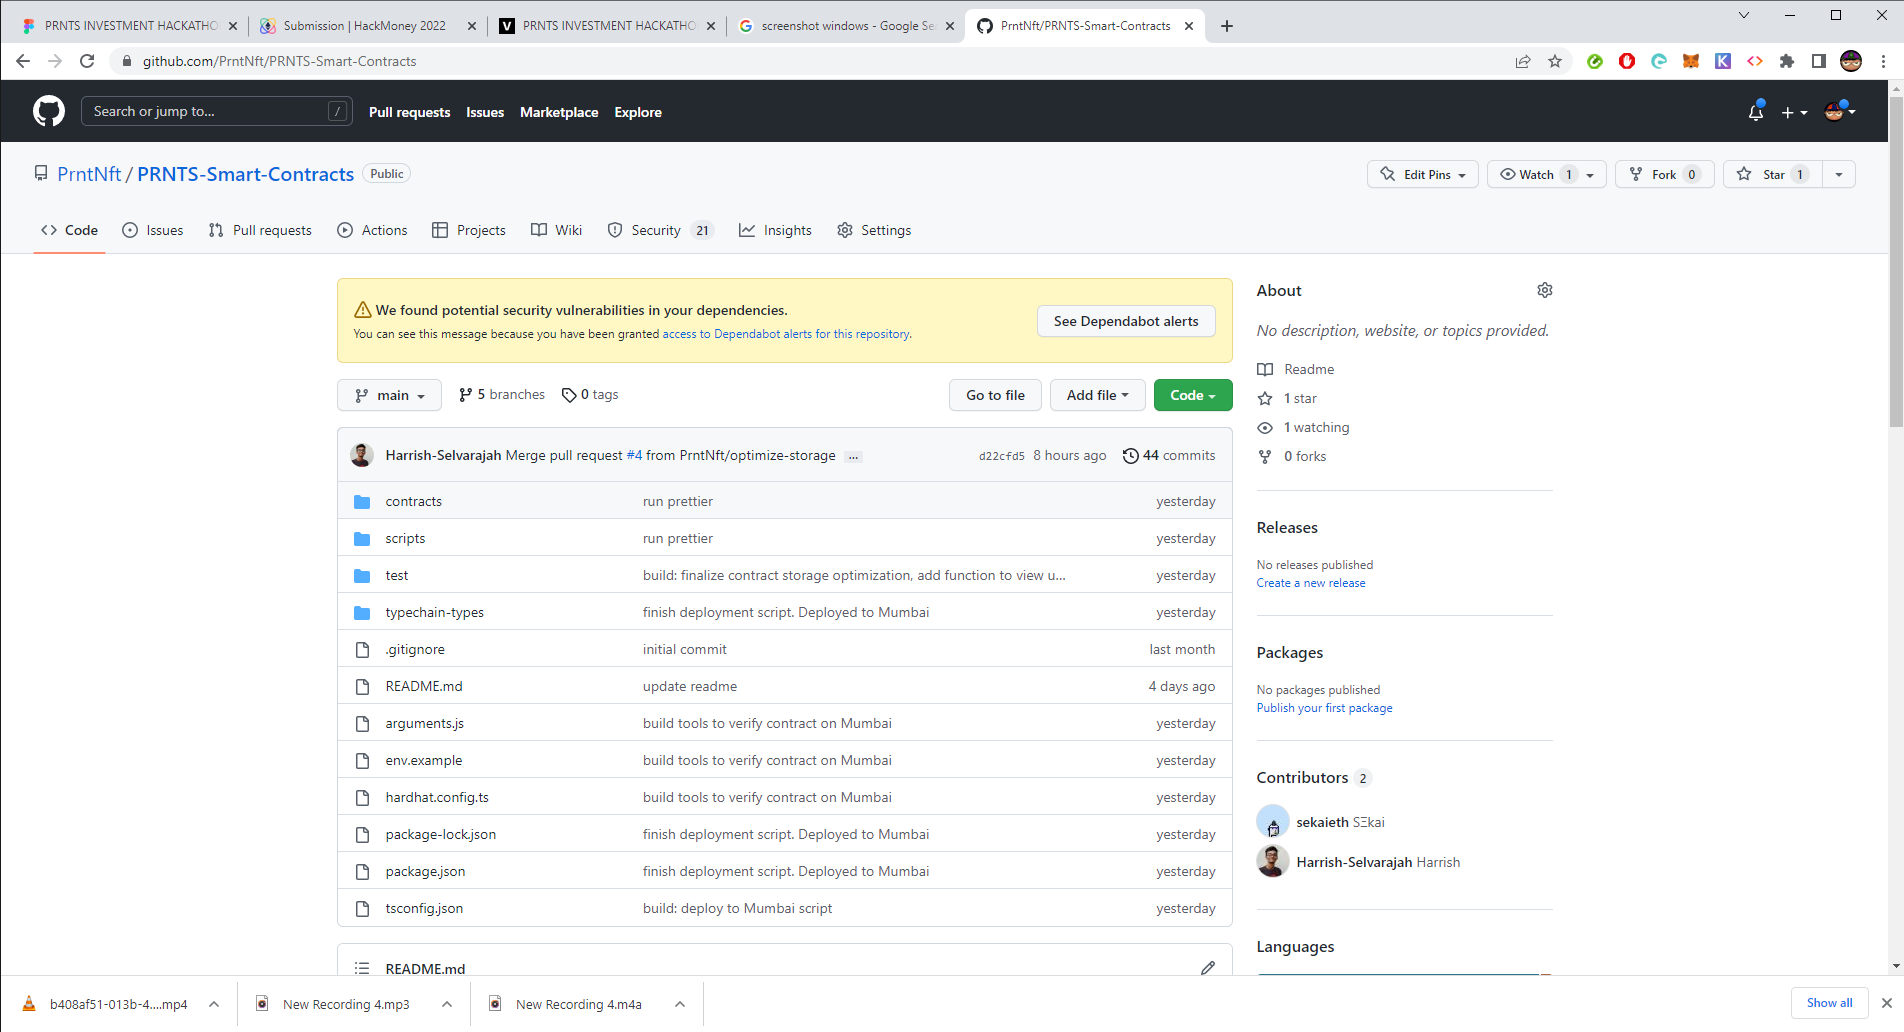
Task: Click the red Opera-style extension icon
Action: click(x=1627, y=61)
